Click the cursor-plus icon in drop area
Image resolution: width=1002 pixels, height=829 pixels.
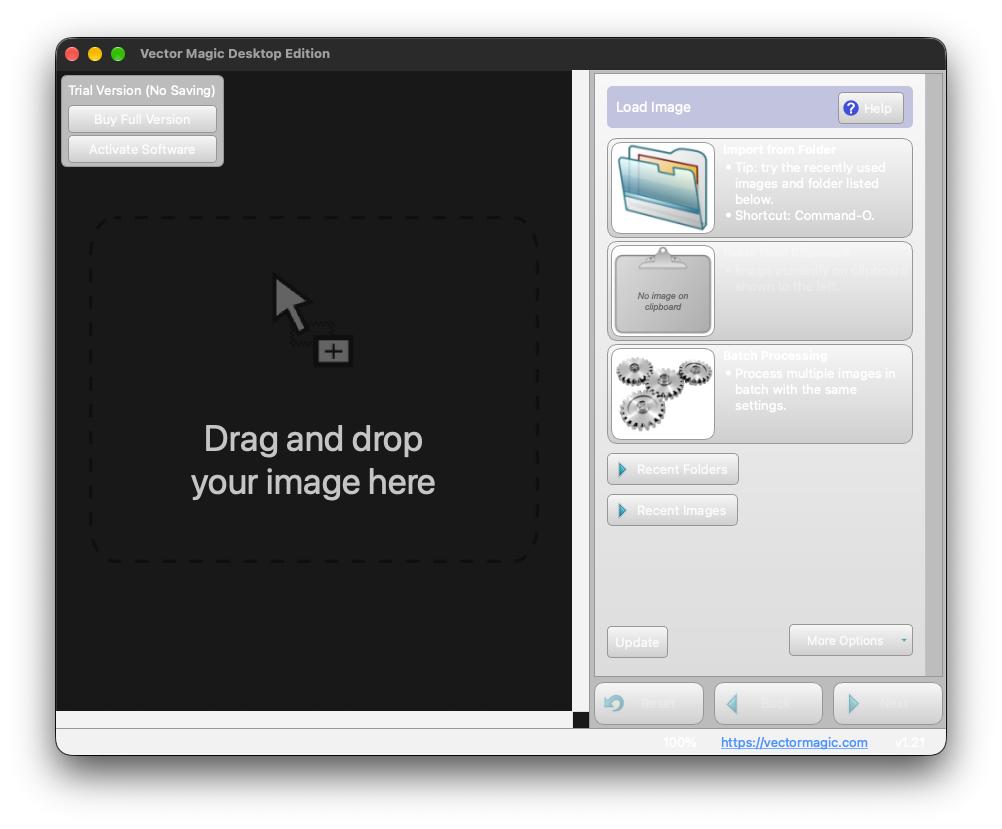[312, 320]
